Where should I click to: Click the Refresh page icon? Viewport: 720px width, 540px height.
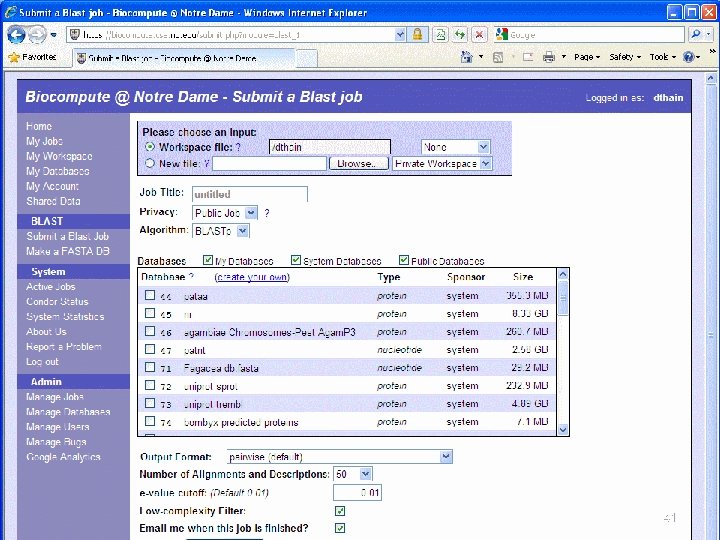tap(460, 35)
